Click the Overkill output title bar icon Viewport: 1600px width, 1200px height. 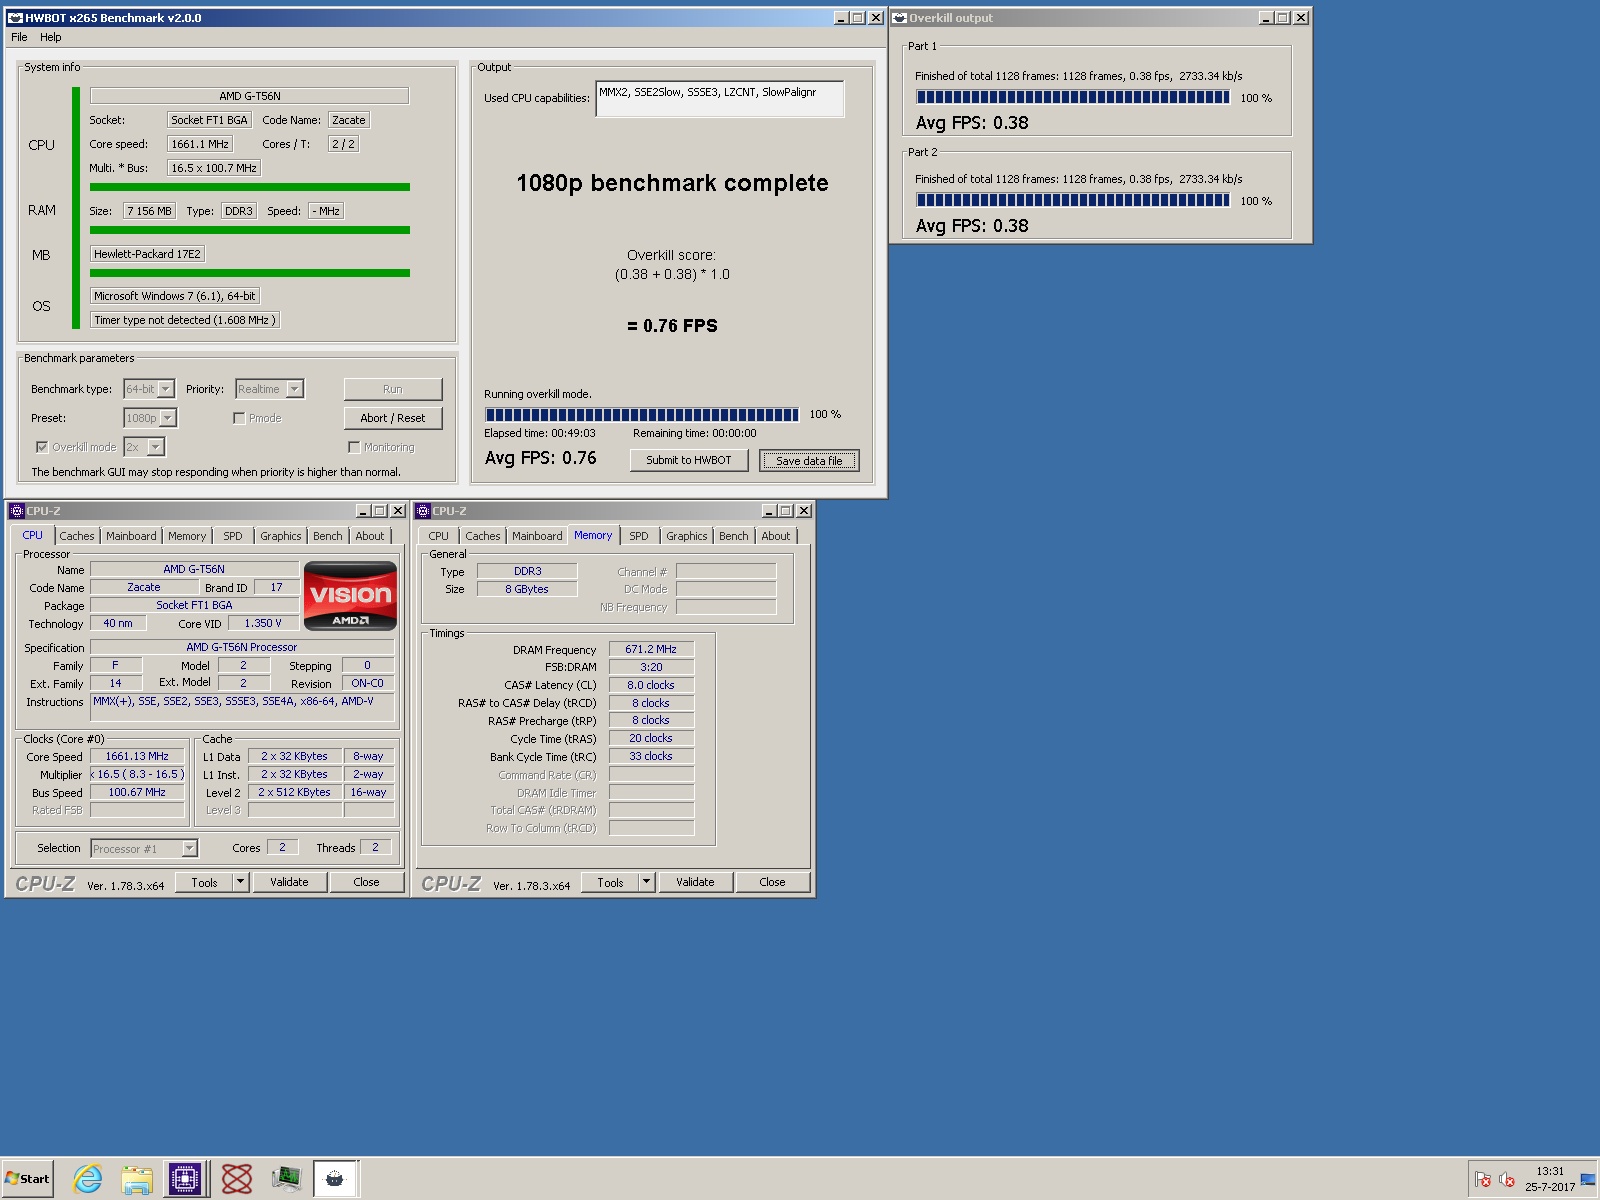[900, 18]
